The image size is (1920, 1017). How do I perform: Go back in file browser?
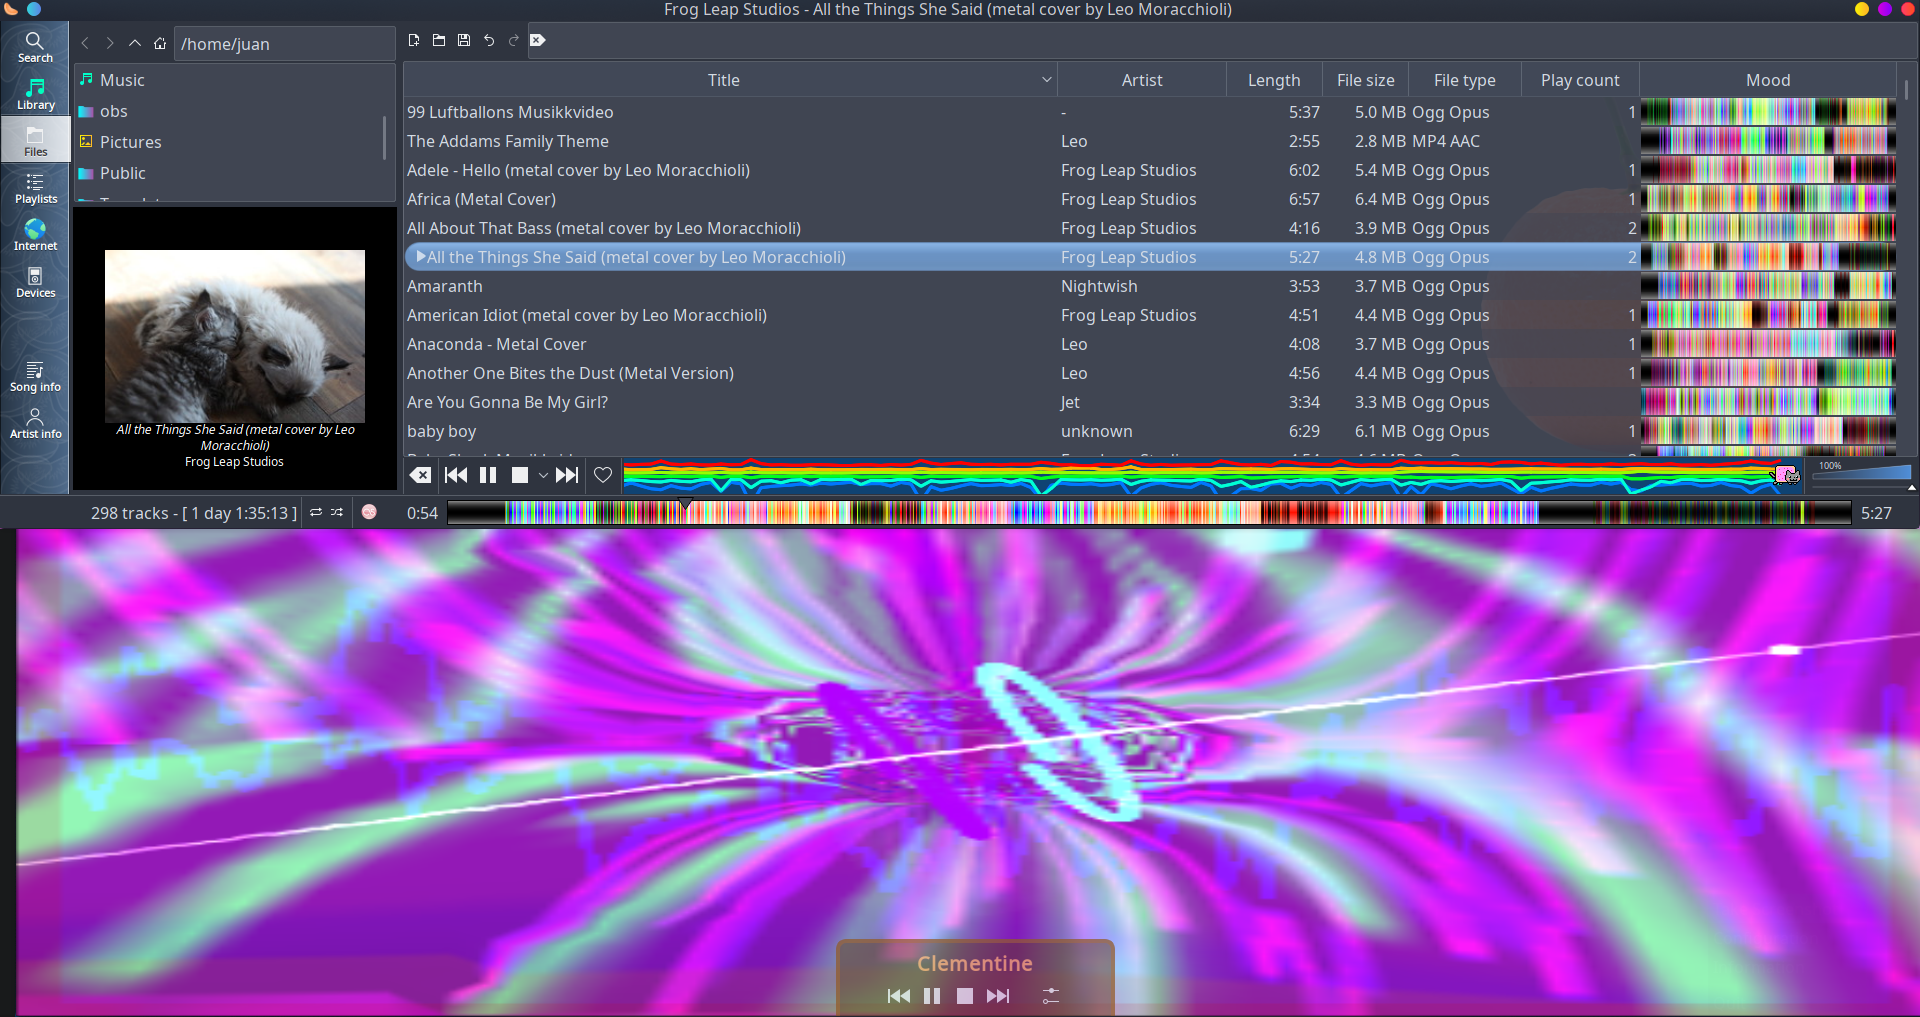(x=85, y=43)
